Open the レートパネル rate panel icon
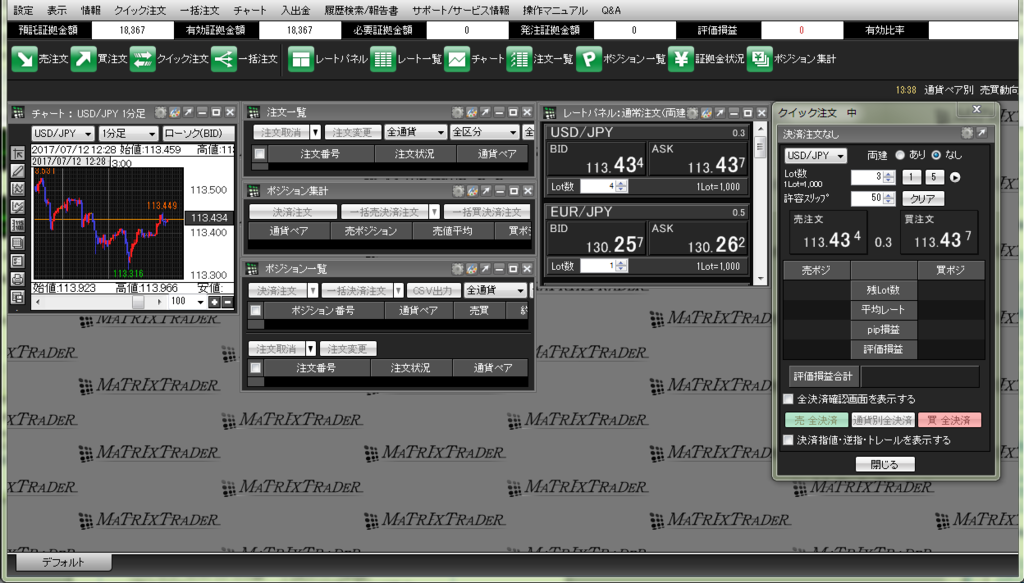Screen dimensions: 1024x583 coord(301,59)
